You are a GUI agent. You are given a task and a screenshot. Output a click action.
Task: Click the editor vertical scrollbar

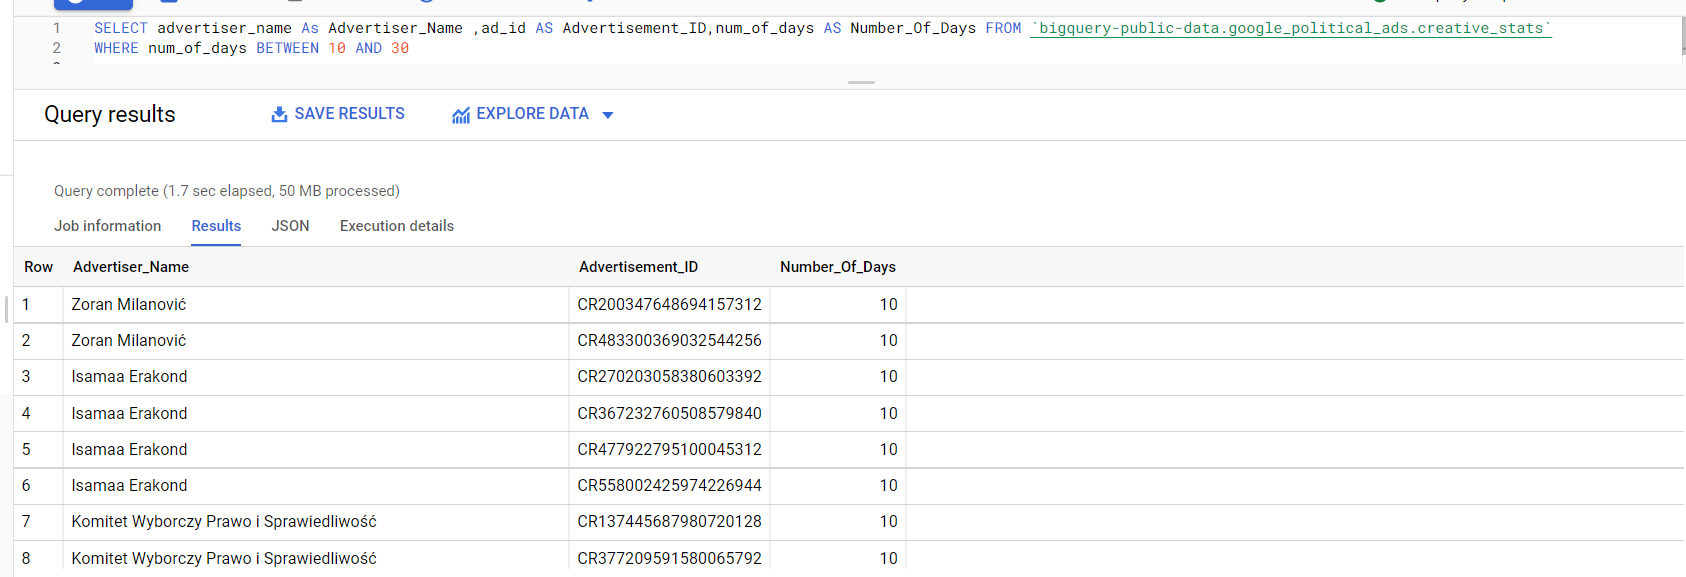[1682, 37]
